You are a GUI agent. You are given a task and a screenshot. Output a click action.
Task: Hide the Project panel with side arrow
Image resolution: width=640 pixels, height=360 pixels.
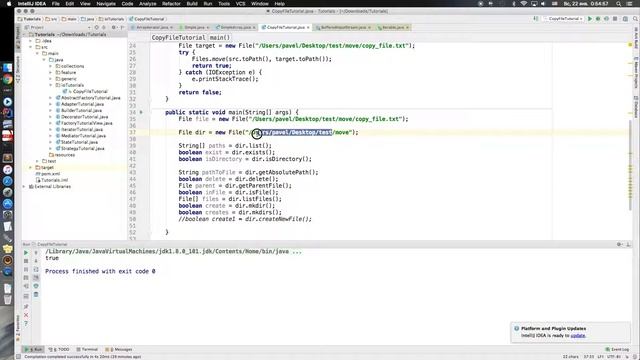point(122,27)
